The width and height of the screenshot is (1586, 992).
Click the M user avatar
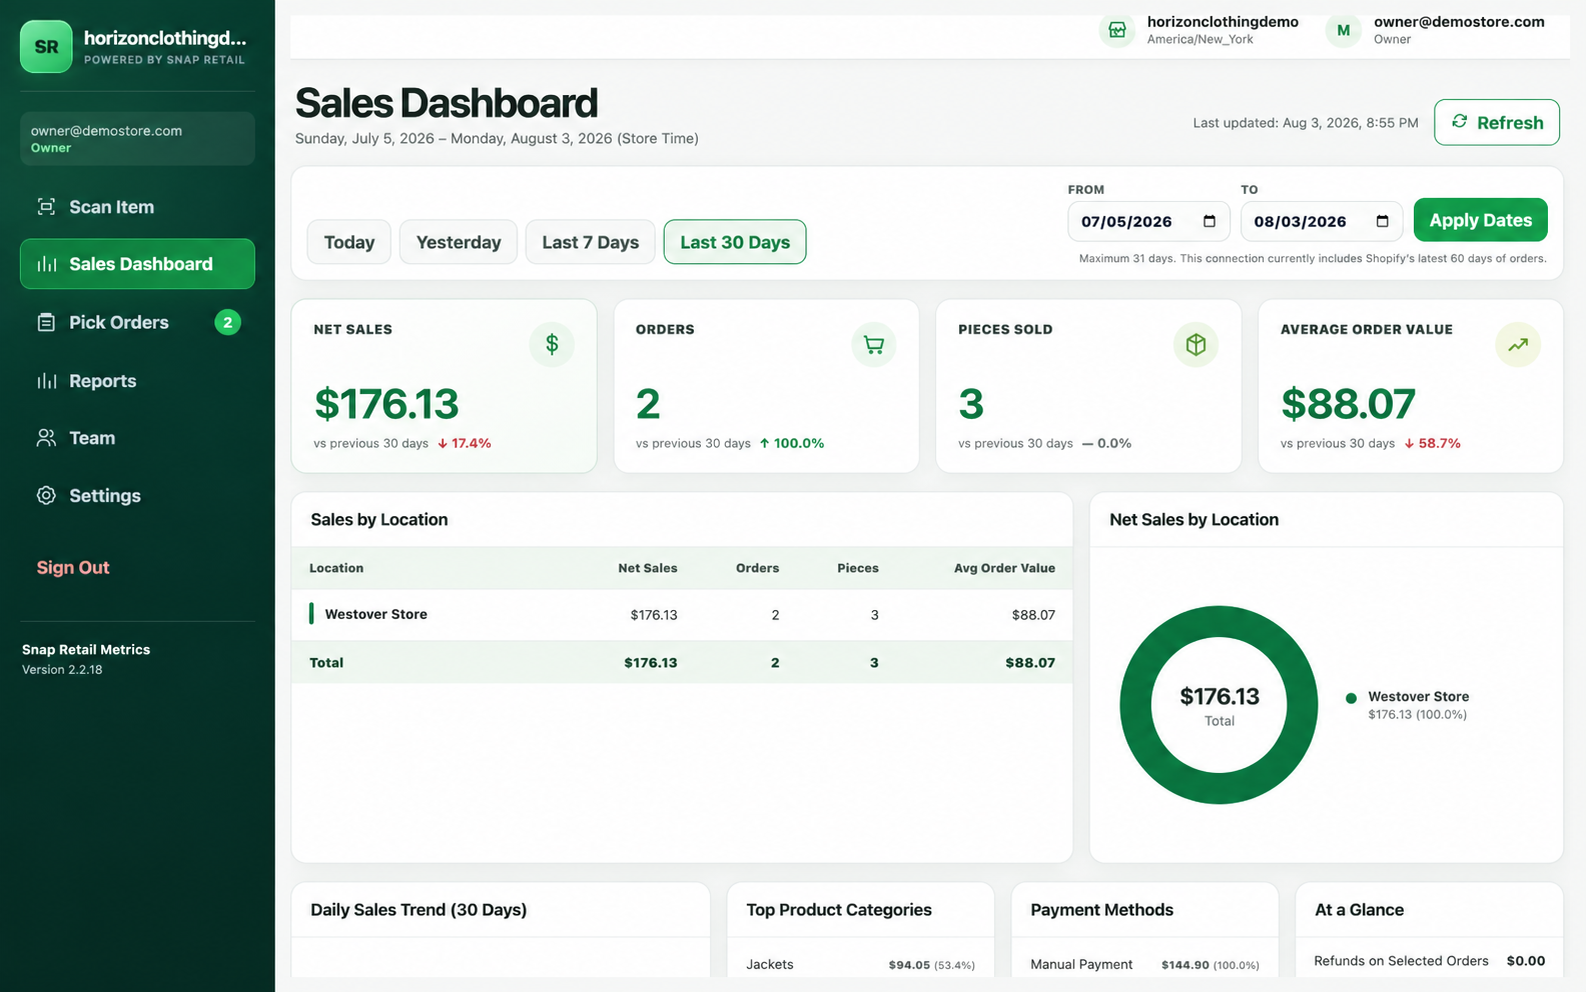point(1343,30)
